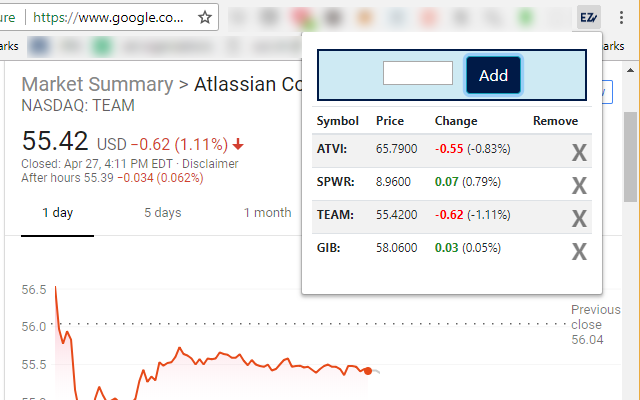640x400 pixels.
Task: Delete the GIB row
Action: coord(578,251)
